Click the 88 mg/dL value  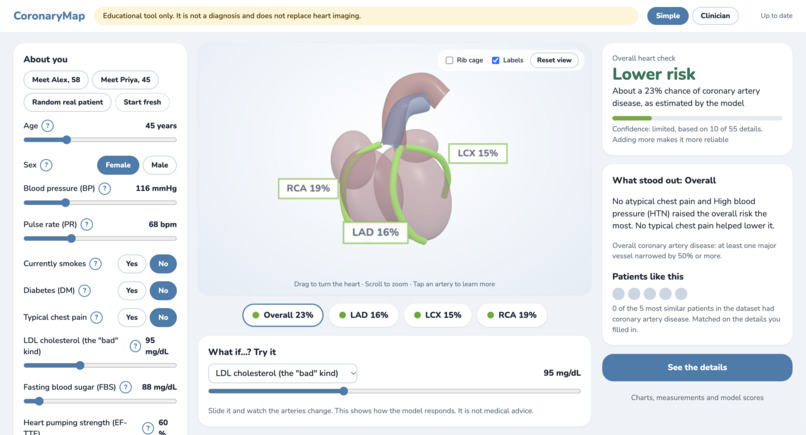[159, 387]
